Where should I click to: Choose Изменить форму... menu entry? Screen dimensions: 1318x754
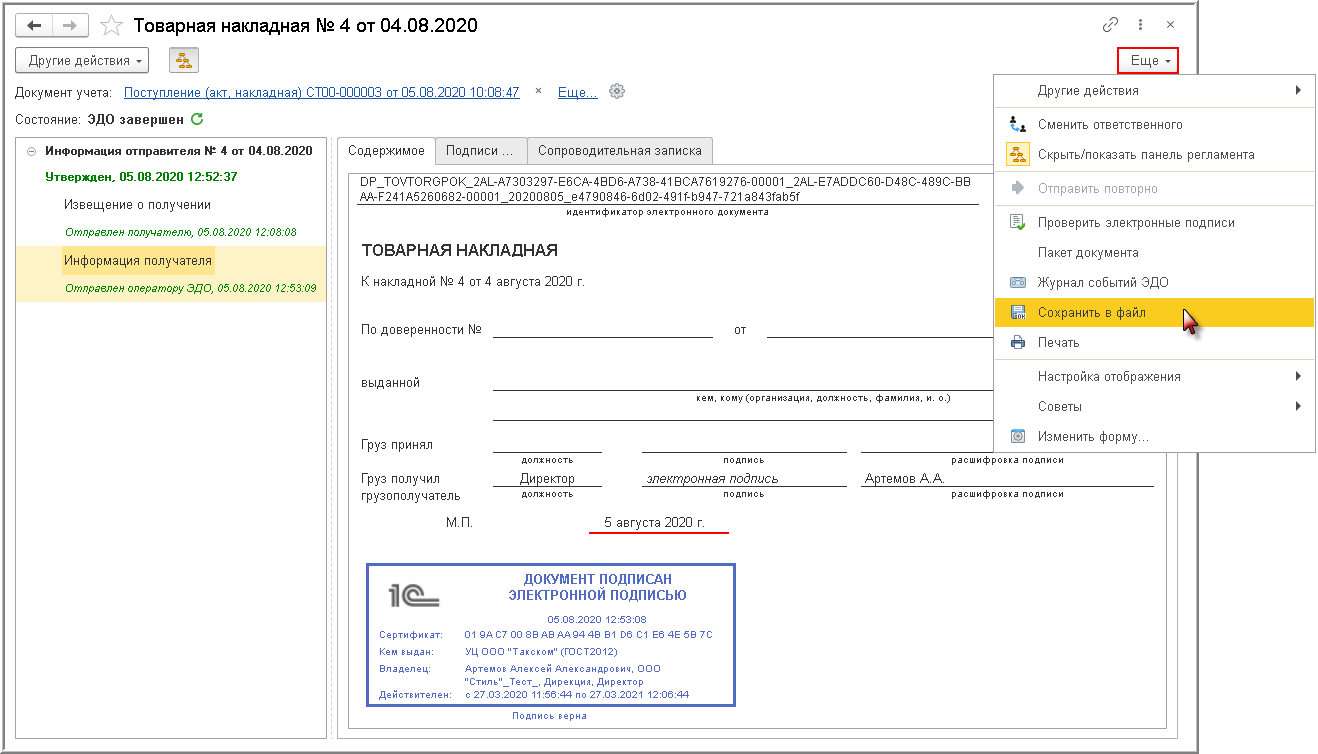point(1155,437)
